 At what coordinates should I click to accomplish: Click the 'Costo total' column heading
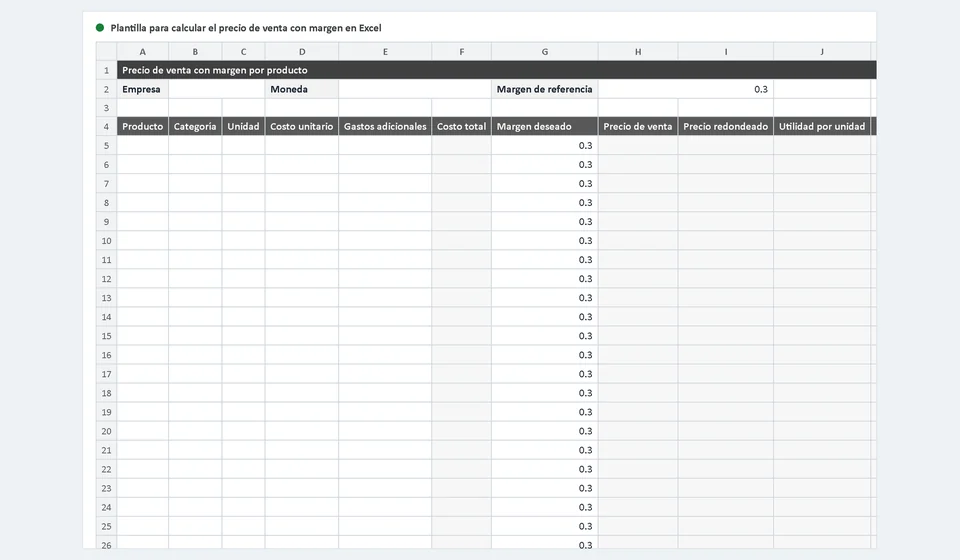pos(462,127)
